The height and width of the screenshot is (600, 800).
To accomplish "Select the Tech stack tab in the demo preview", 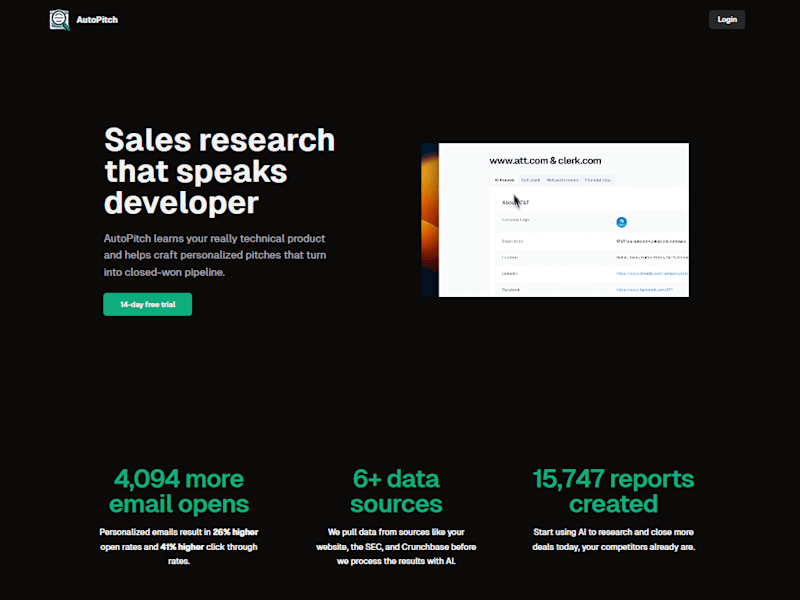I will (530, 180).
